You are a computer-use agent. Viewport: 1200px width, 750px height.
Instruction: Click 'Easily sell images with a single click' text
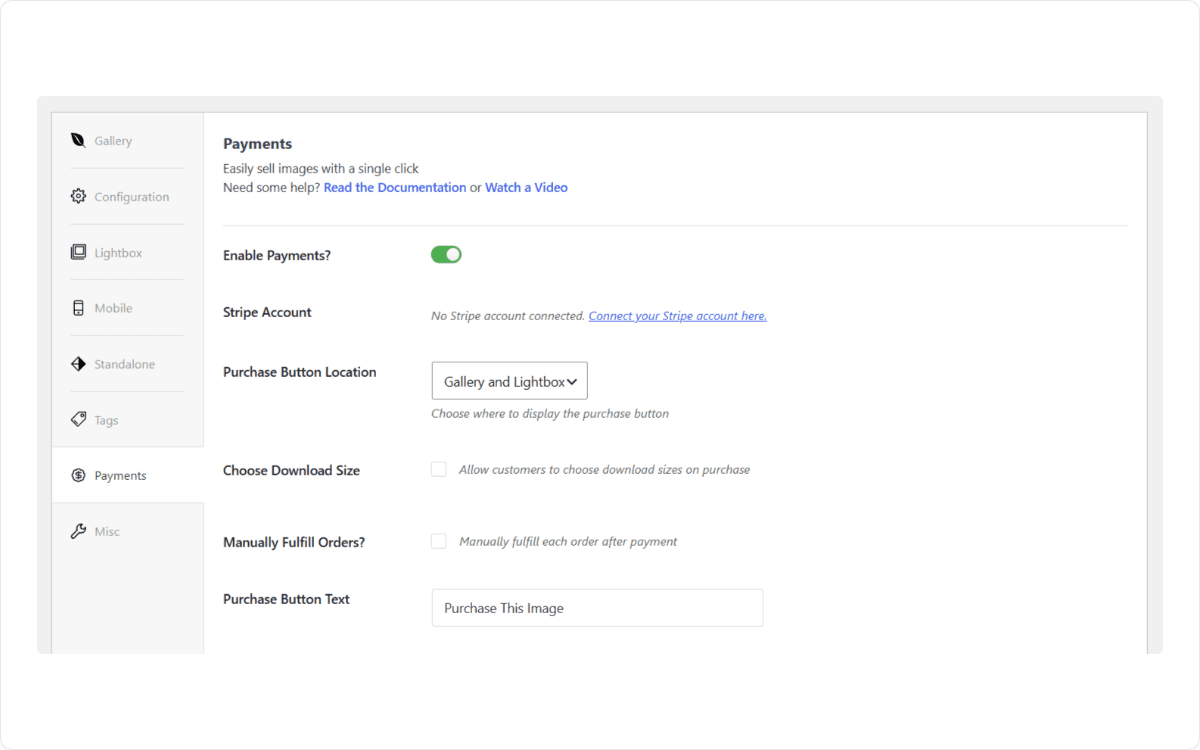(321, 168)
